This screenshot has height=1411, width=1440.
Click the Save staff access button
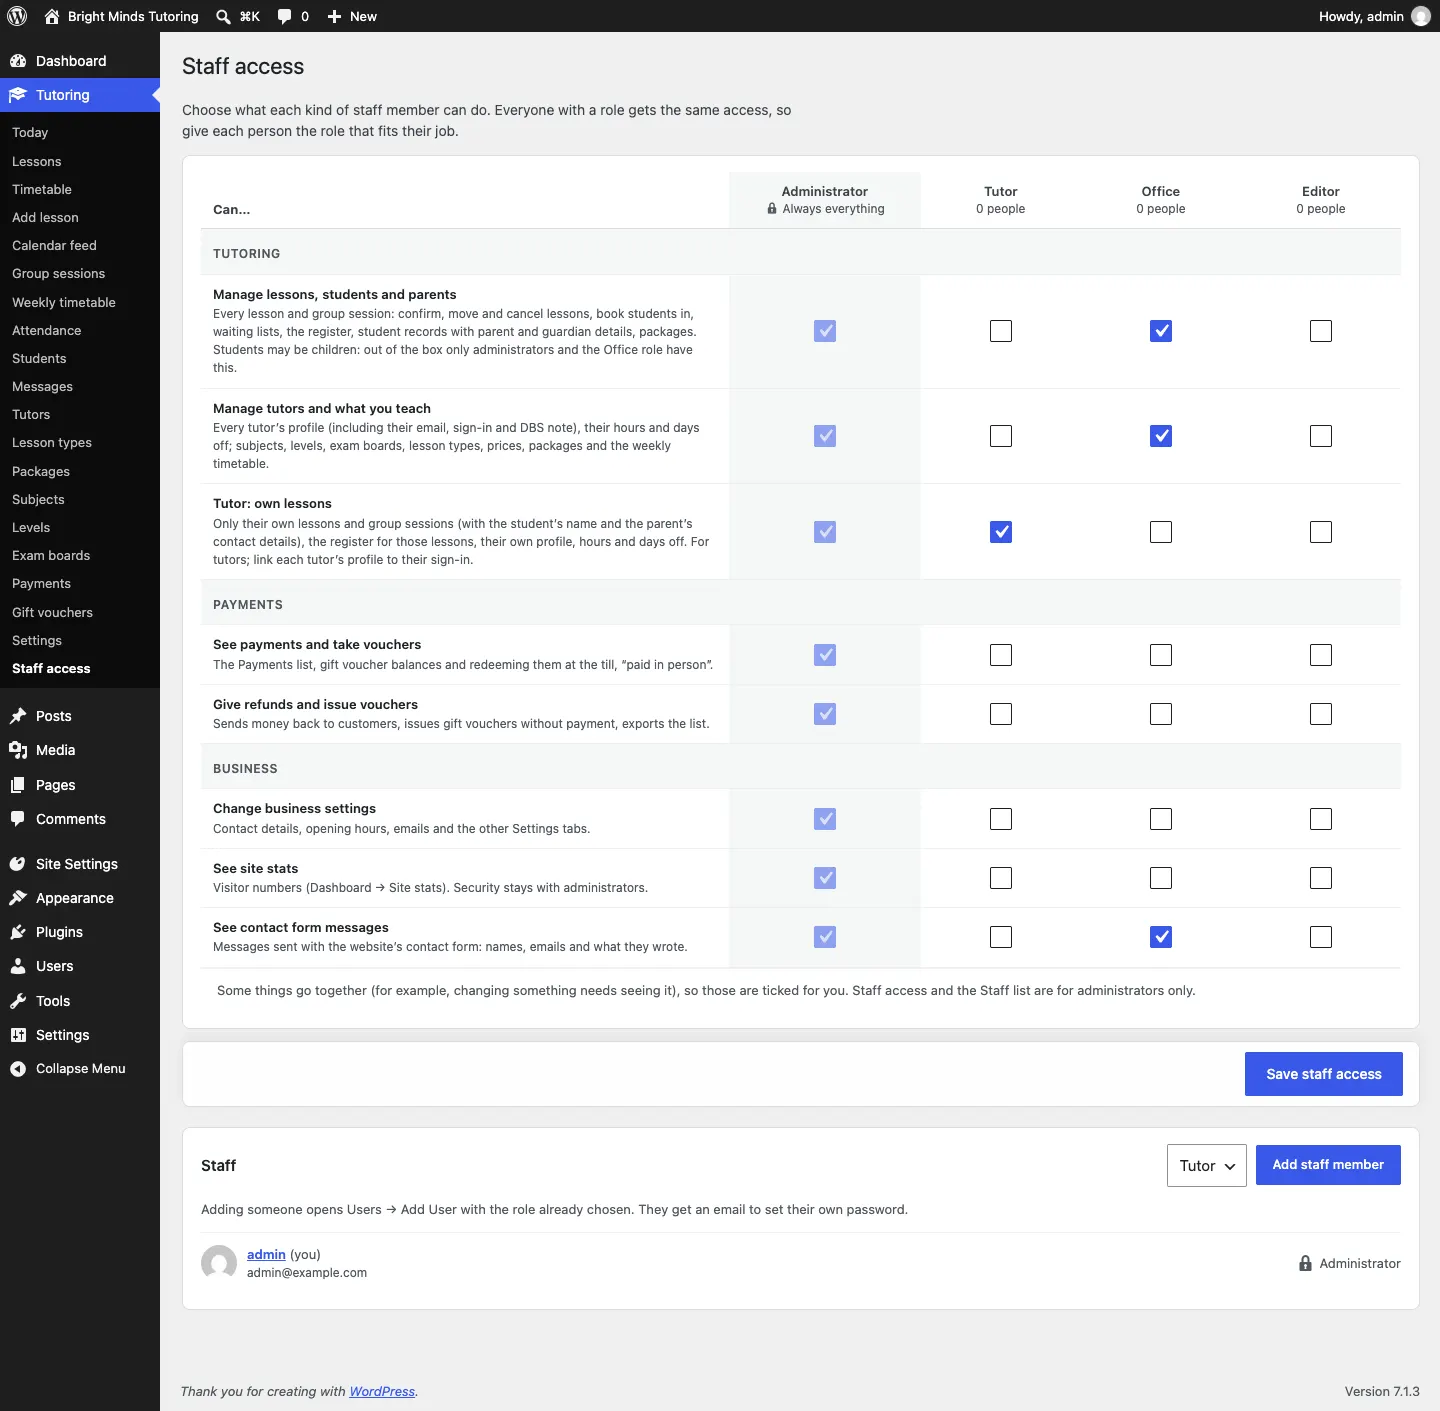(1324, 1074)
